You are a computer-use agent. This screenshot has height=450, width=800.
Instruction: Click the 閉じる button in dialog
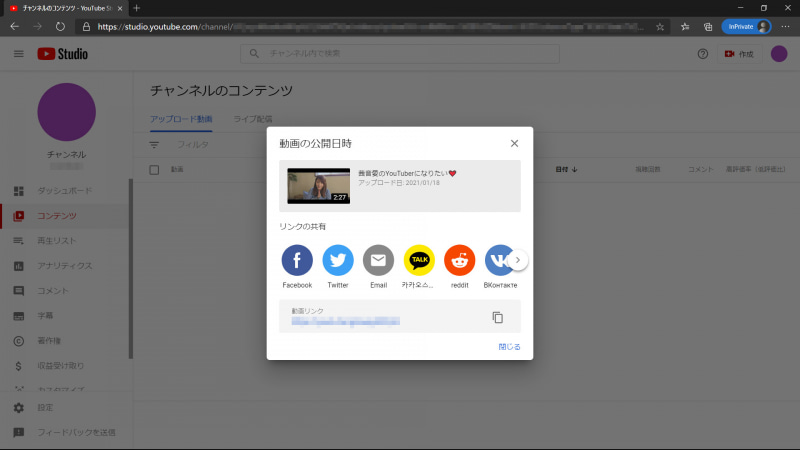(509, 346)
